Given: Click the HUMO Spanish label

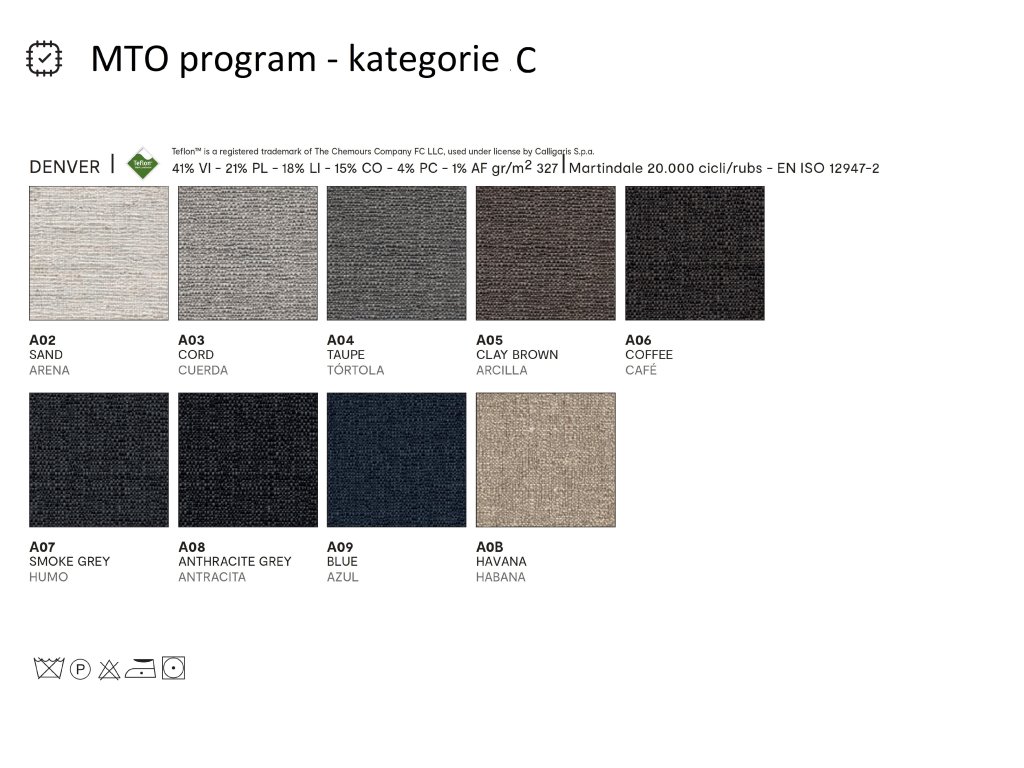Looking at the screenshot, I should tap(48, 577).
